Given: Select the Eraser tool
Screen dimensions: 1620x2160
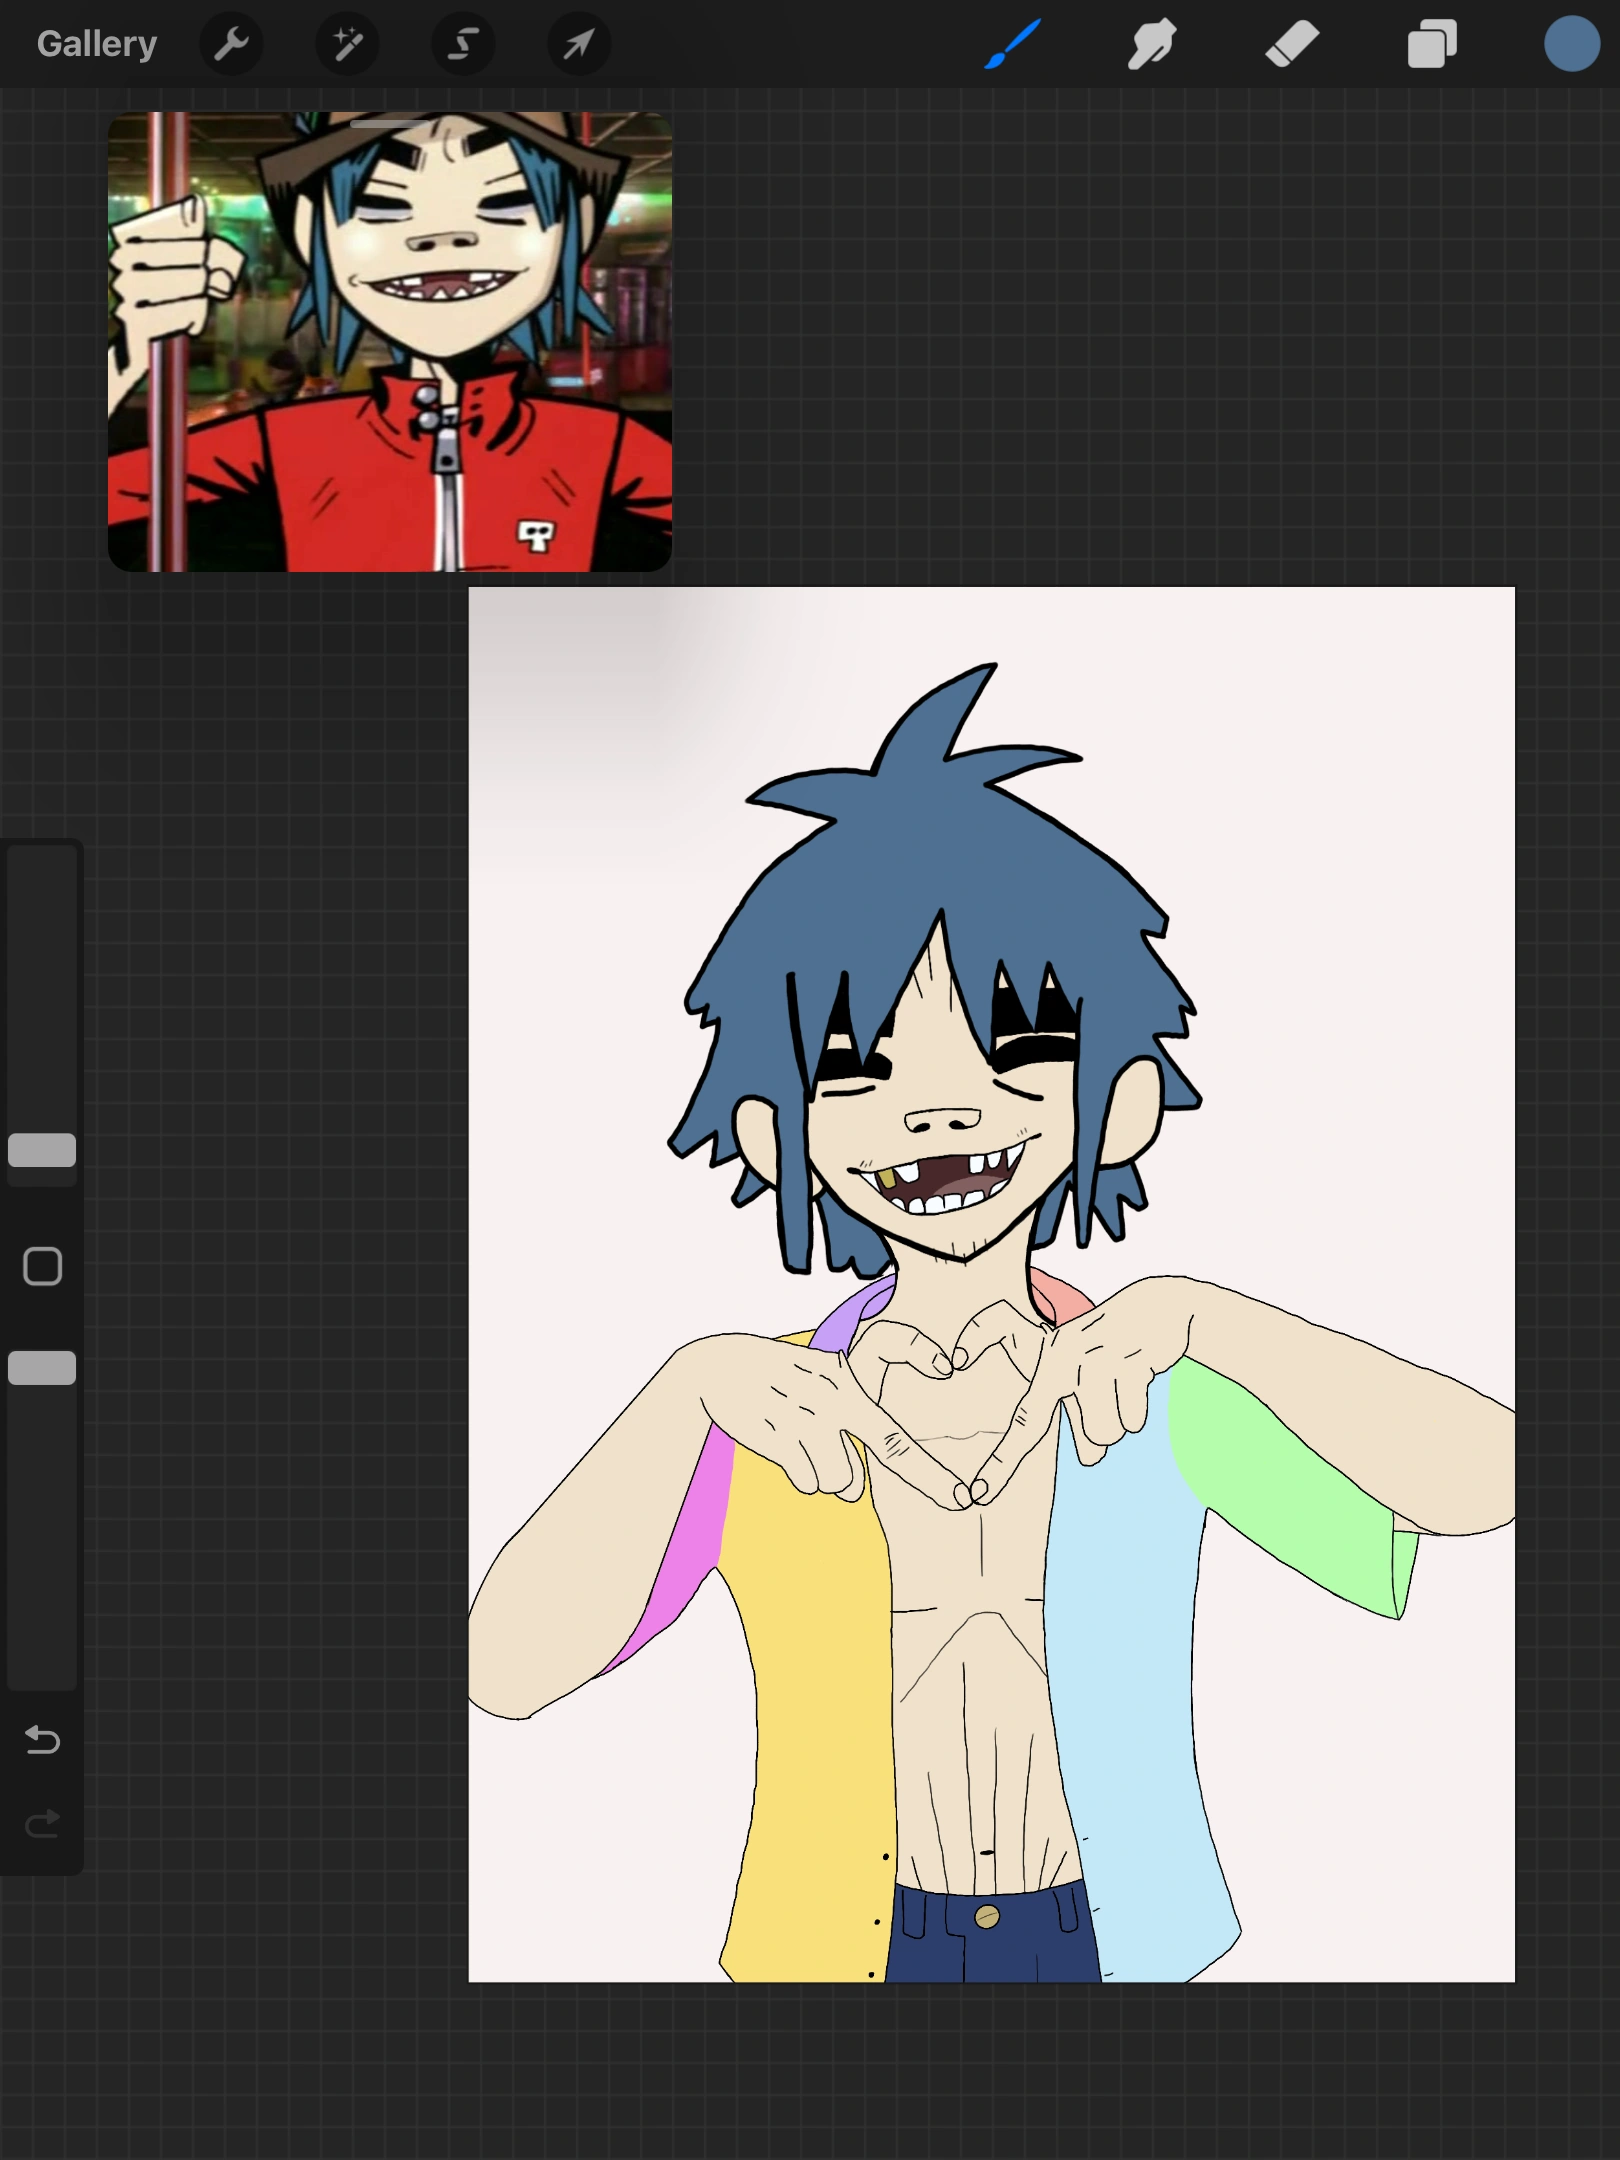Looking at the screenshot, I should [x=1290, y=43].
